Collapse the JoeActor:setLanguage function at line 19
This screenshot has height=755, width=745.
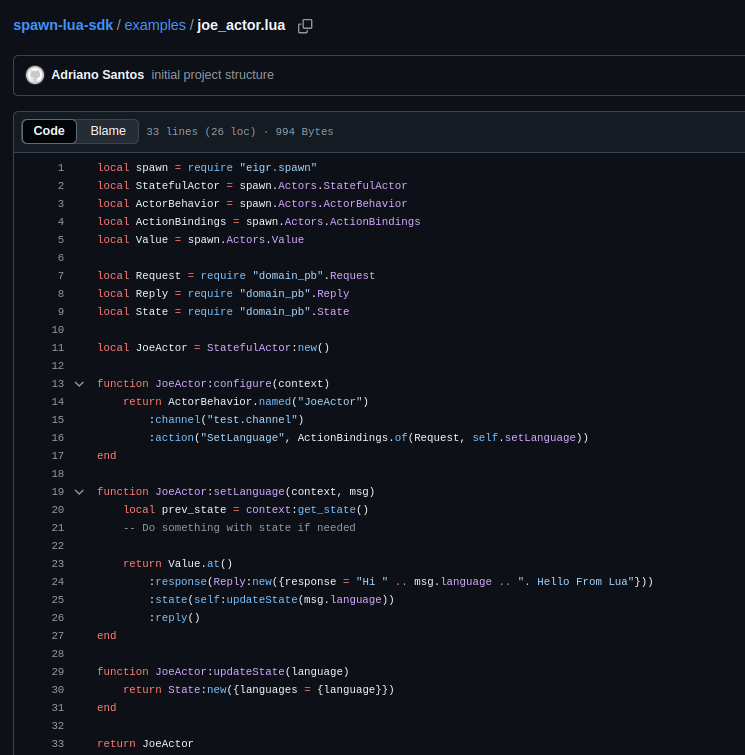point(79,492)
